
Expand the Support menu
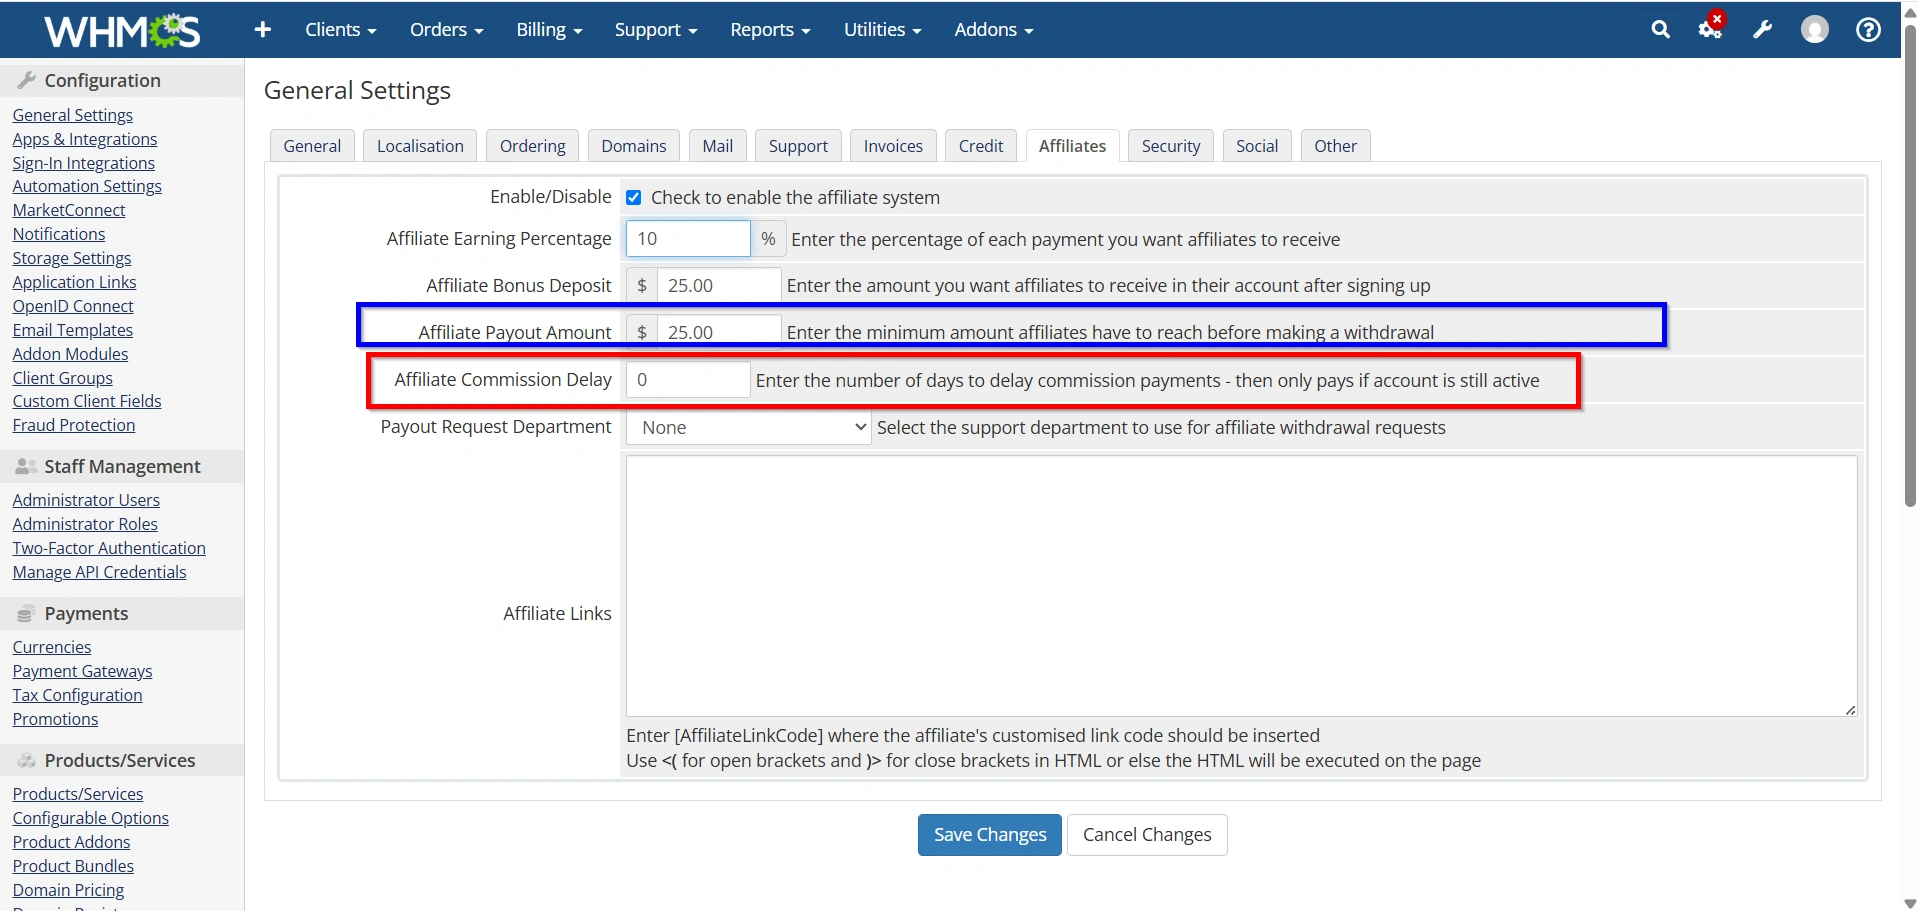[655, 30]
